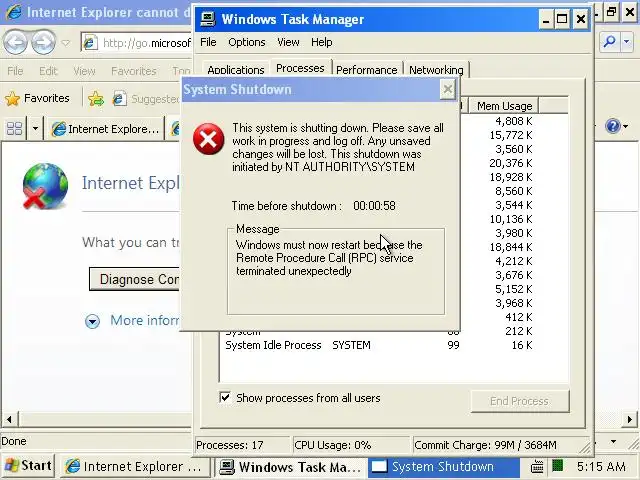The image size is (640, 480).
Task: Open Task Manager View menu
Action: pyautogui.click(x=288, y=42)
